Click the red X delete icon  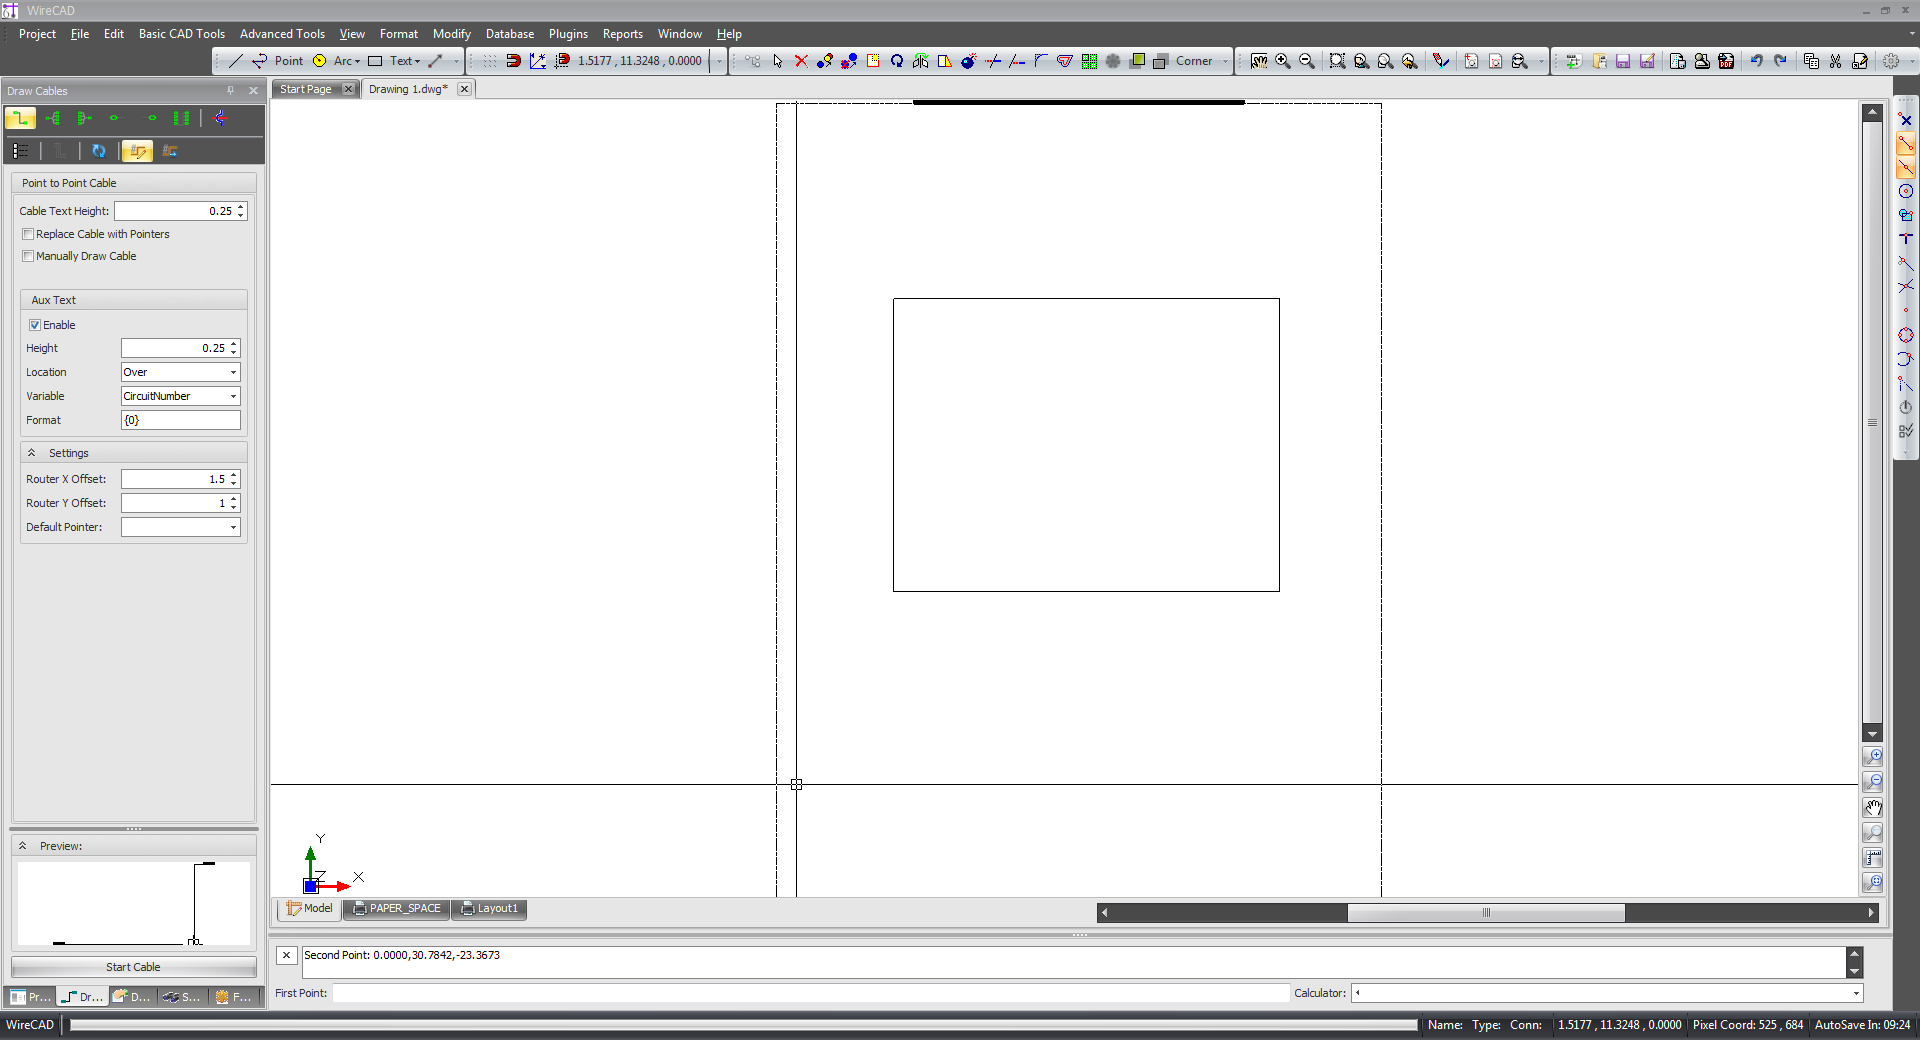[x=801, y=61]
